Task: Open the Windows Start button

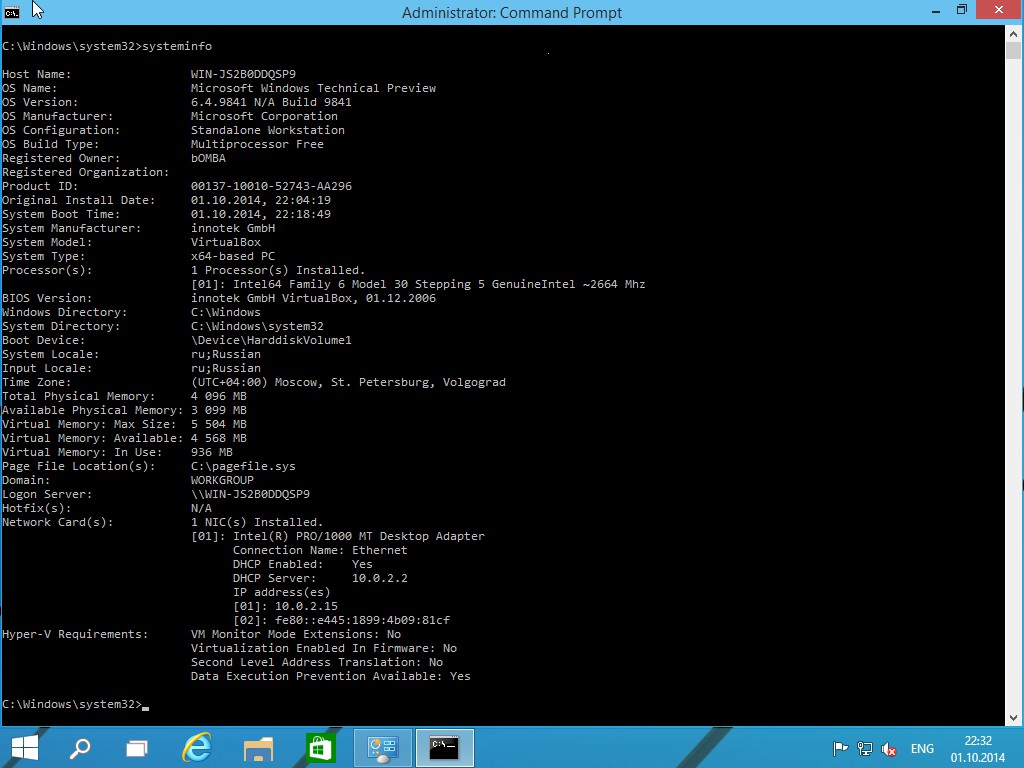Action: (25, 748)
